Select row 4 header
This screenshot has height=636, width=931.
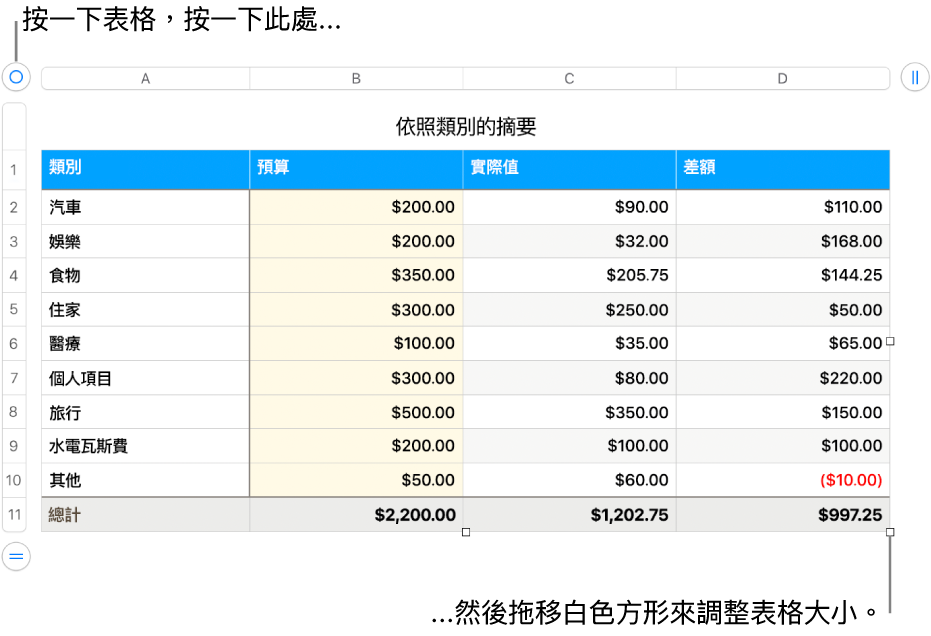[x=14, y=275]
